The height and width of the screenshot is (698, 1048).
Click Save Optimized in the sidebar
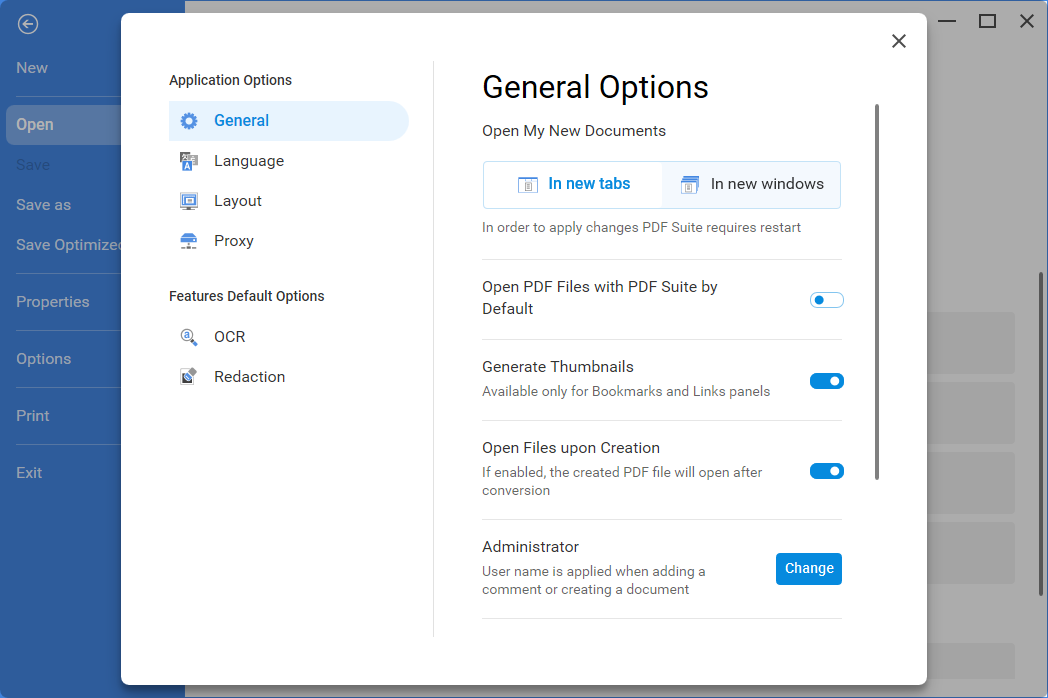pos(68,245)
